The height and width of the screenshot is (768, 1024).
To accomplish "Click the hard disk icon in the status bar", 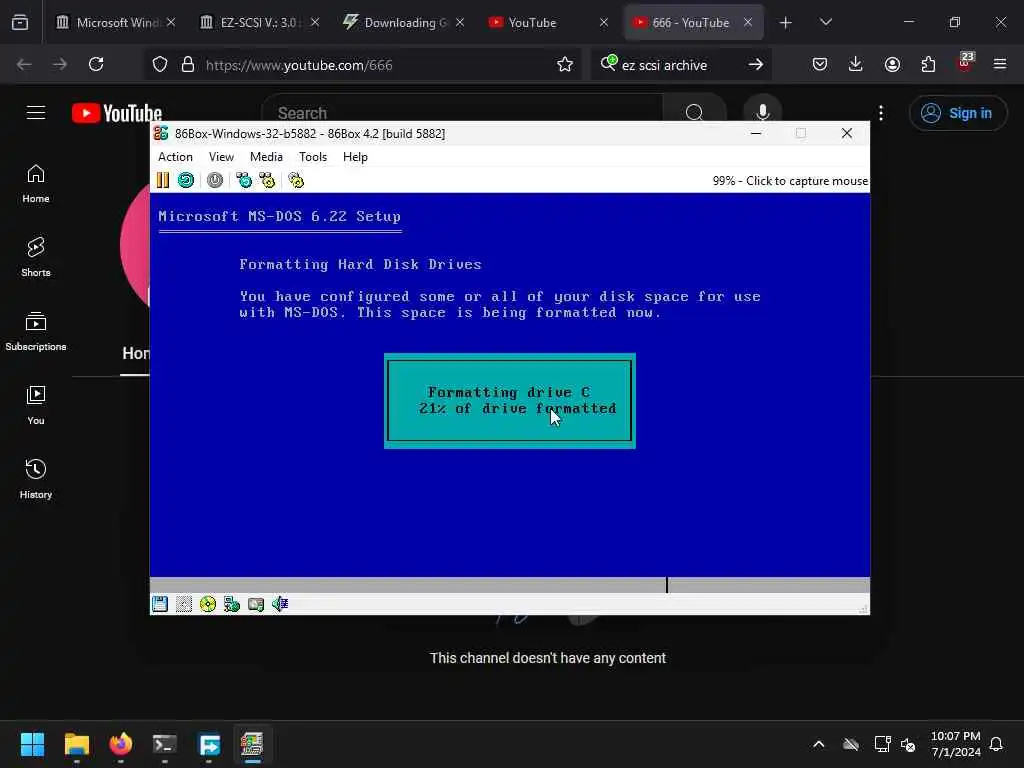I will [x=256, y=604].
